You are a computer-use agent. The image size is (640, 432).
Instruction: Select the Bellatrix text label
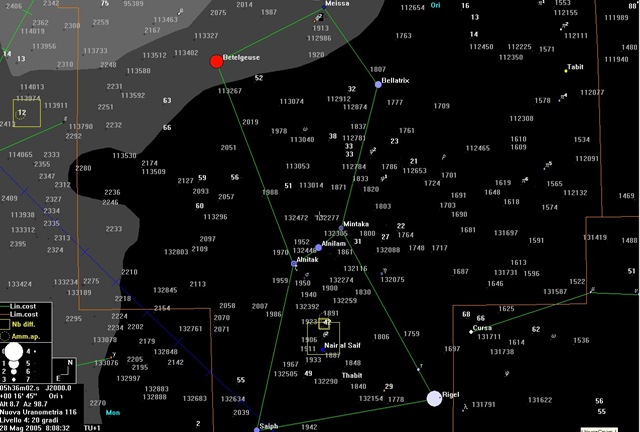(395, 80)
